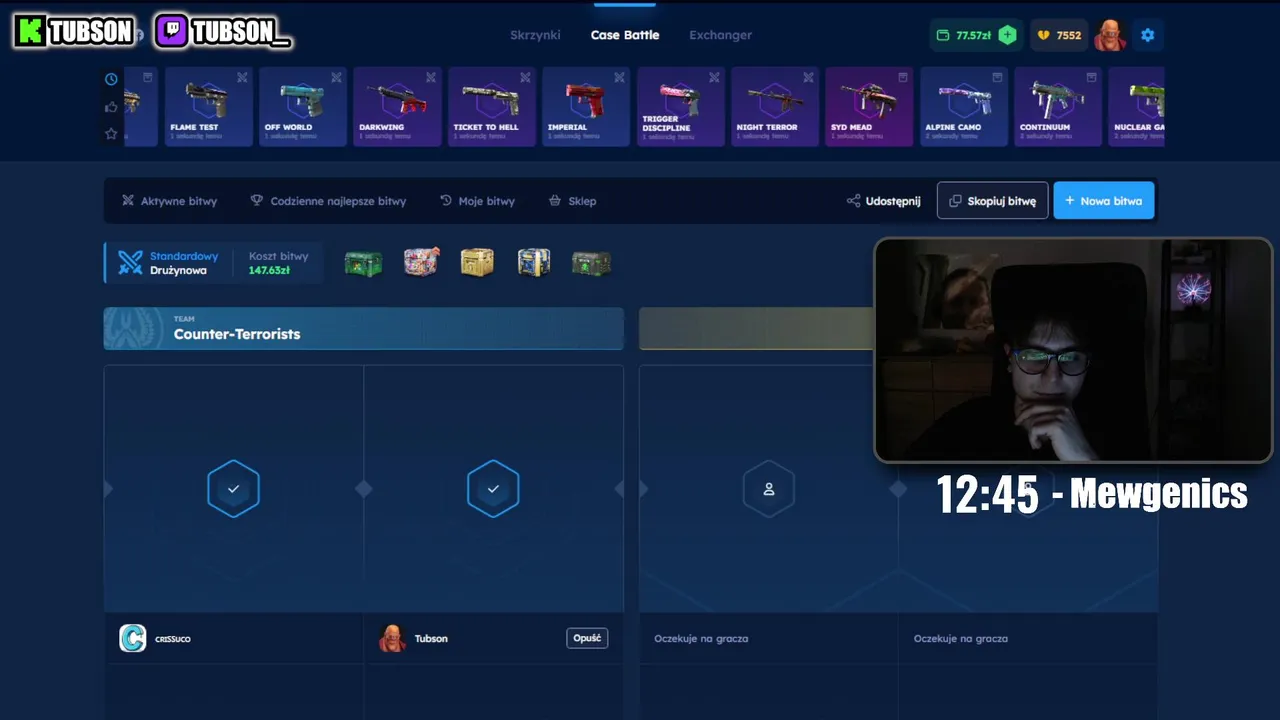The height and width of the screenshot is (720, 1280).
Task: Click Skopiuj bitwę button
Action: click(x=992, y=201)
